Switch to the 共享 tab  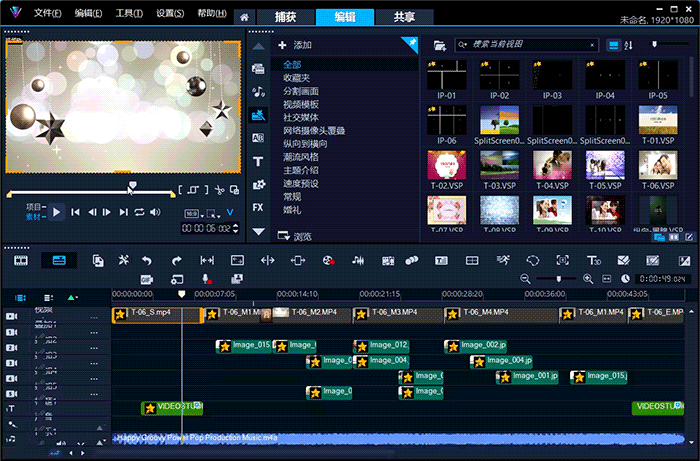(404, 17)
